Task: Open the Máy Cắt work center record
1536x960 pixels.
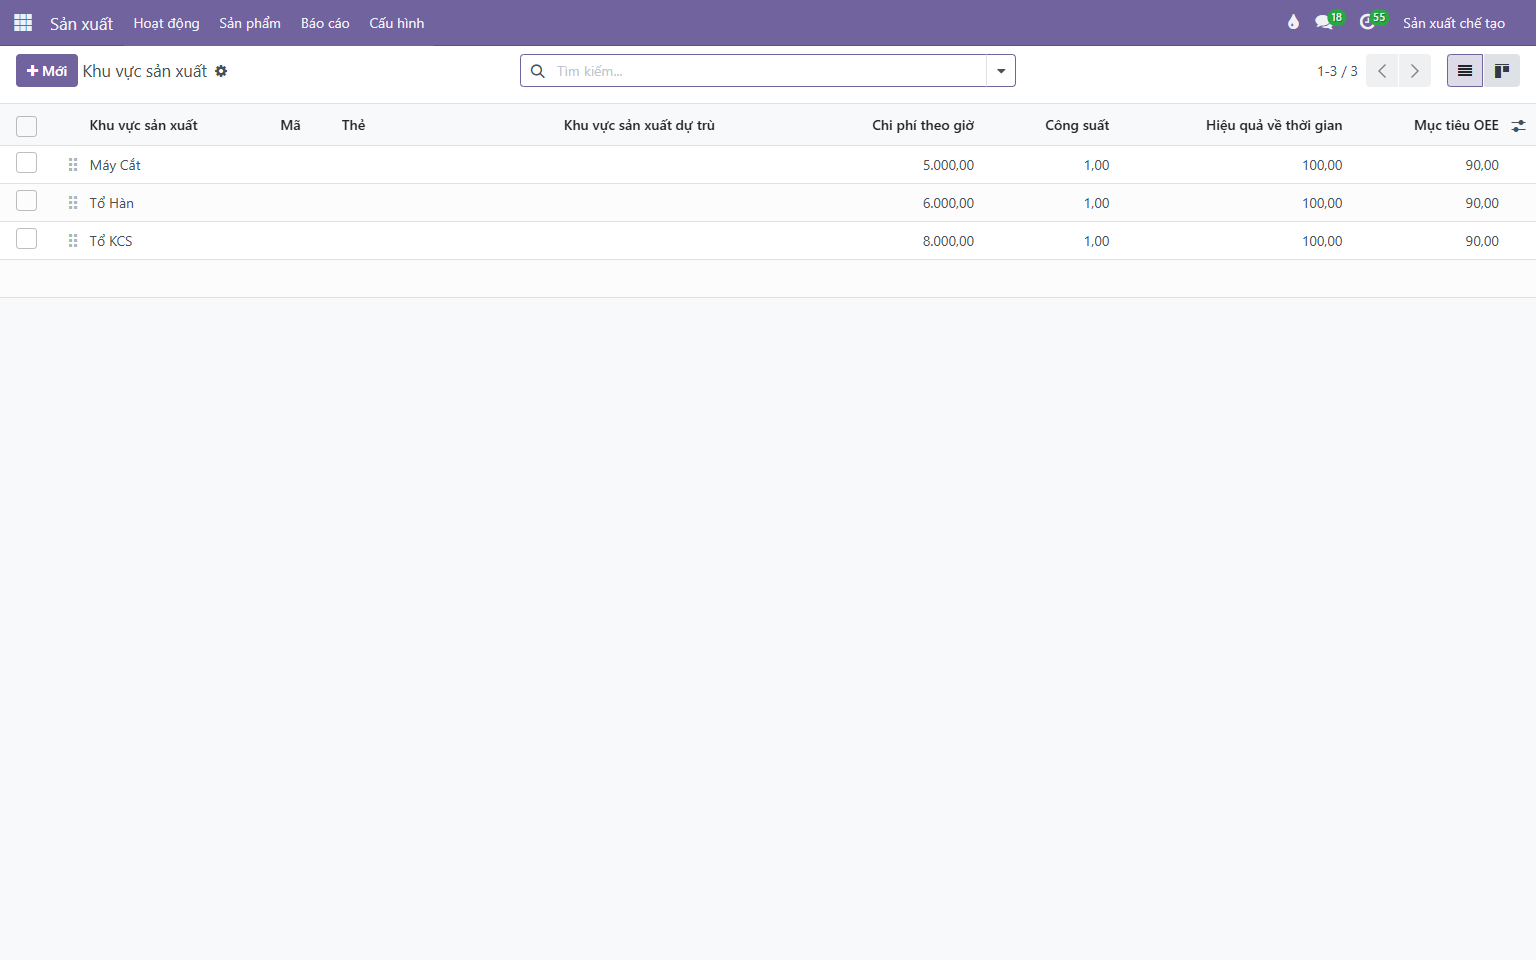Action: (x=115, y=165)
